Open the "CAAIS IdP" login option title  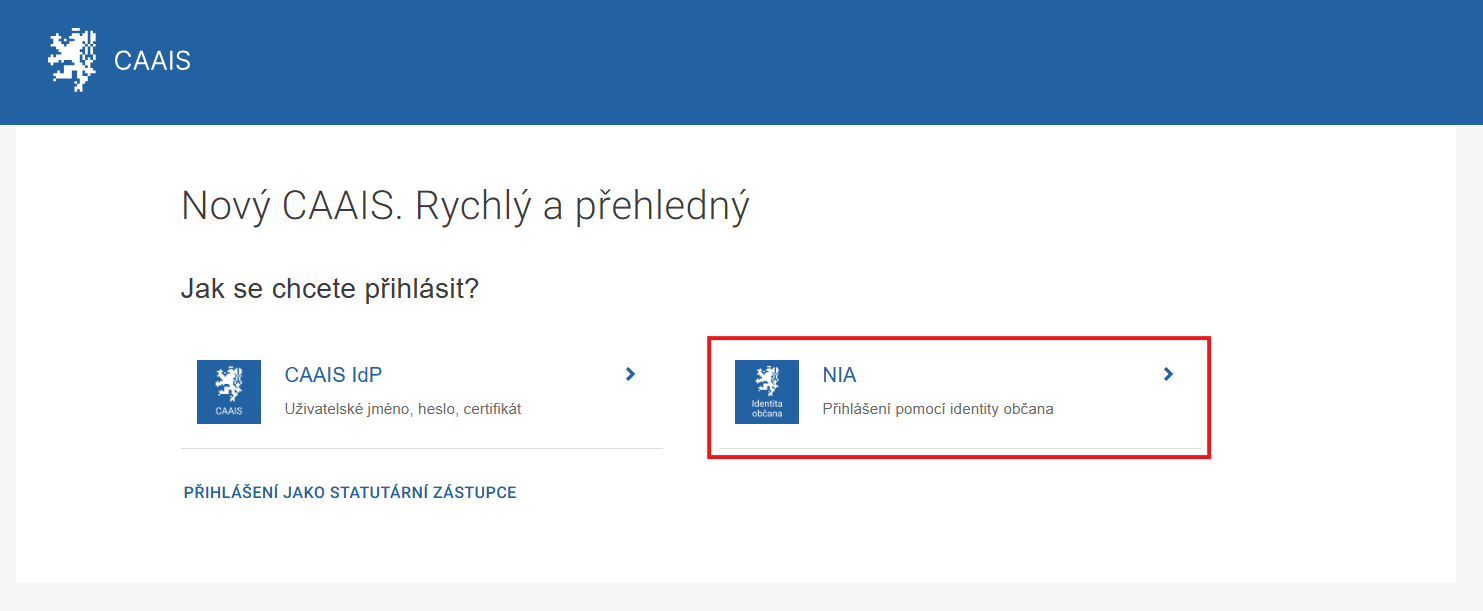tap(333, 375)
